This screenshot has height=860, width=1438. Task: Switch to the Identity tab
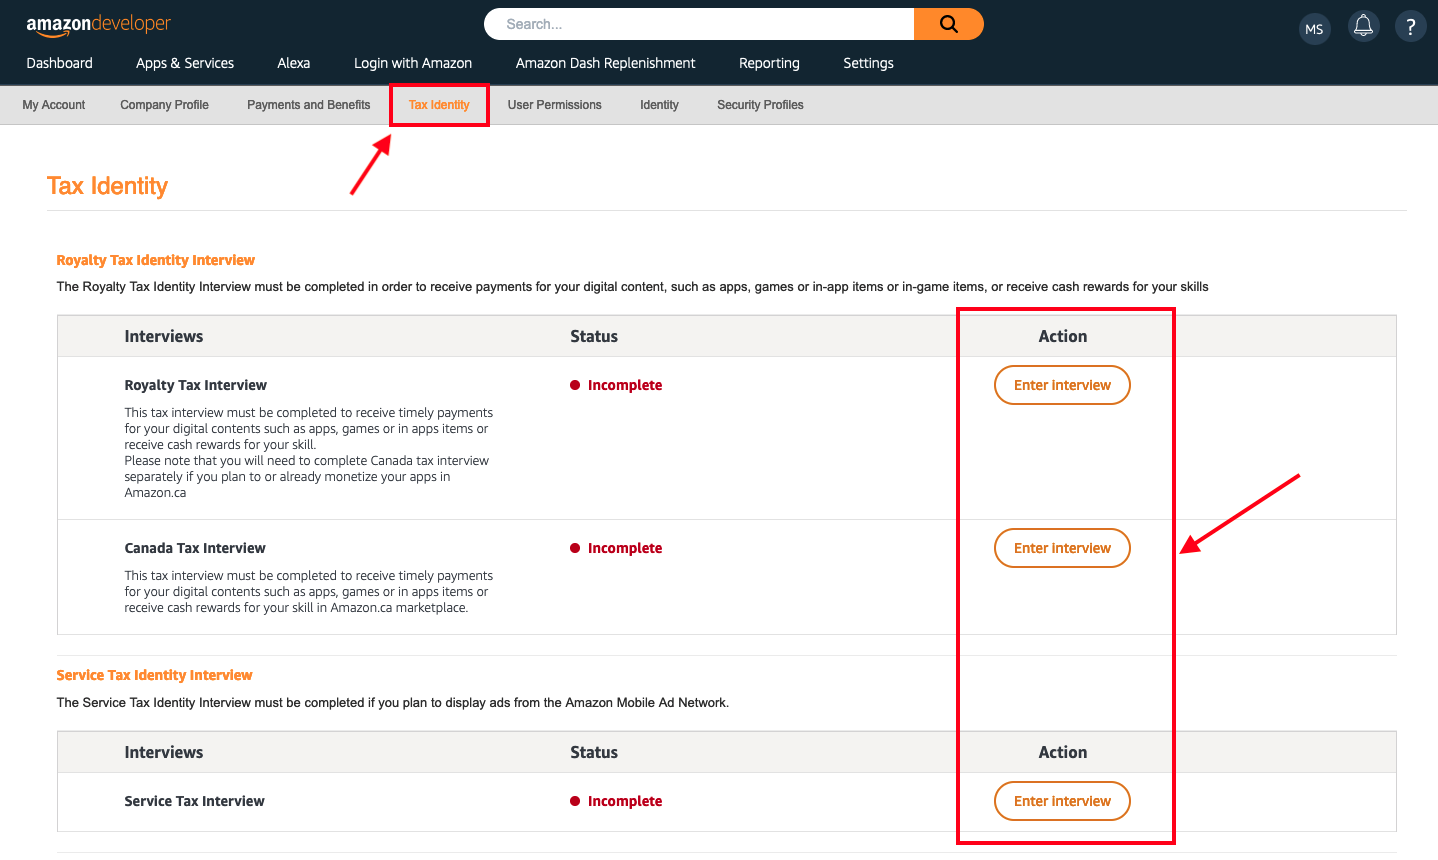point(660,105)
